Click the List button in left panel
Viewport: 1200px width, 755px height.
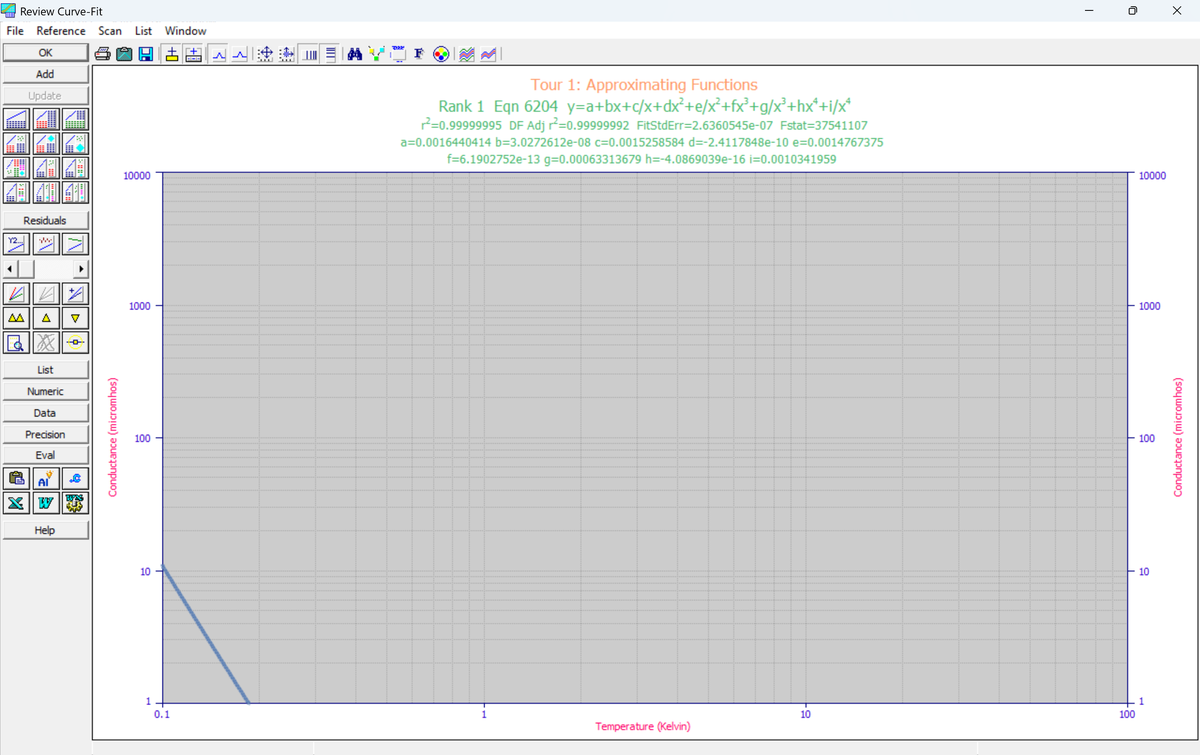46,370
